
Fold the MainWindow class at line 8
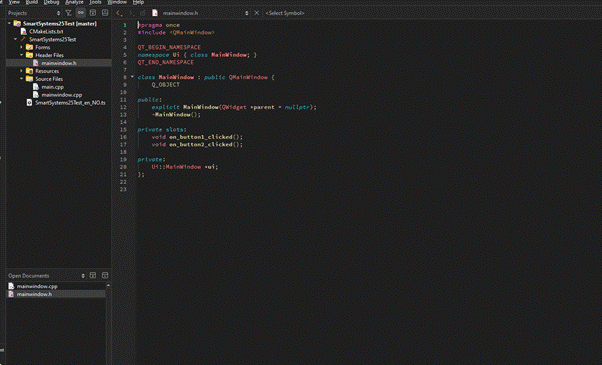pos(132,77)
